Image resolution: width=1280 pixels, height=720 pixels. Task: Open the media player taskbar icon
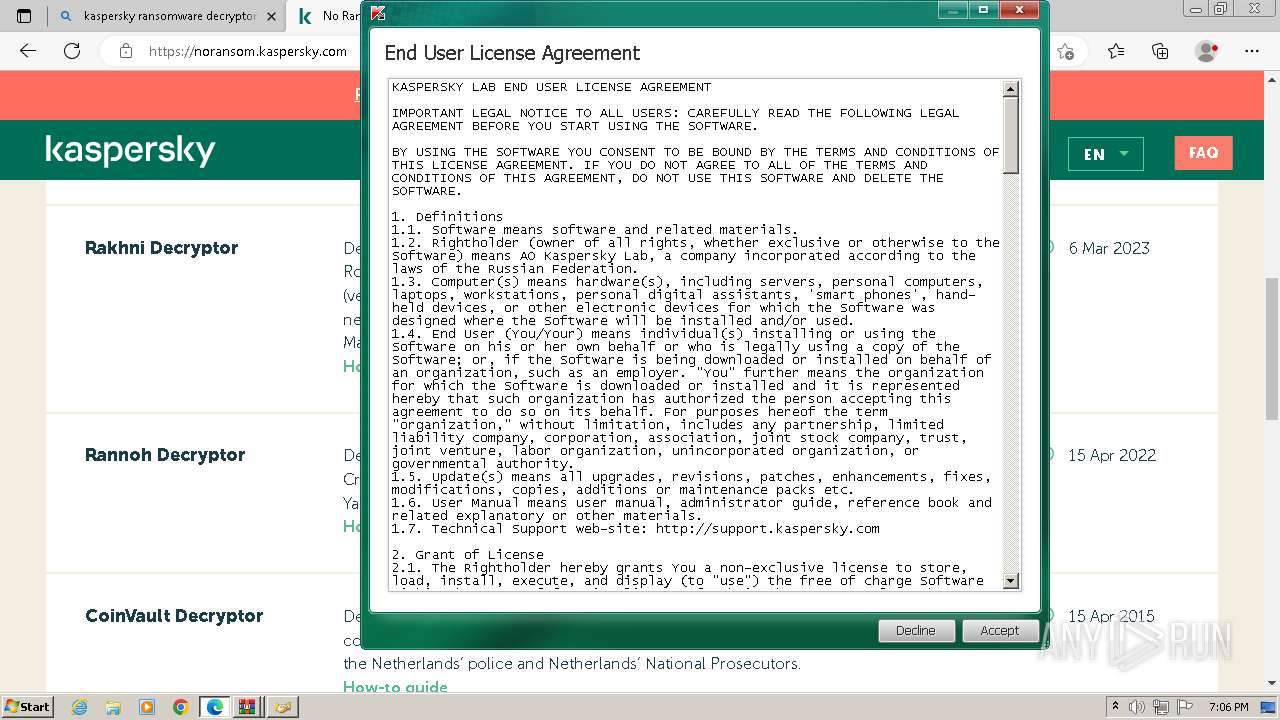click(147, 707)
